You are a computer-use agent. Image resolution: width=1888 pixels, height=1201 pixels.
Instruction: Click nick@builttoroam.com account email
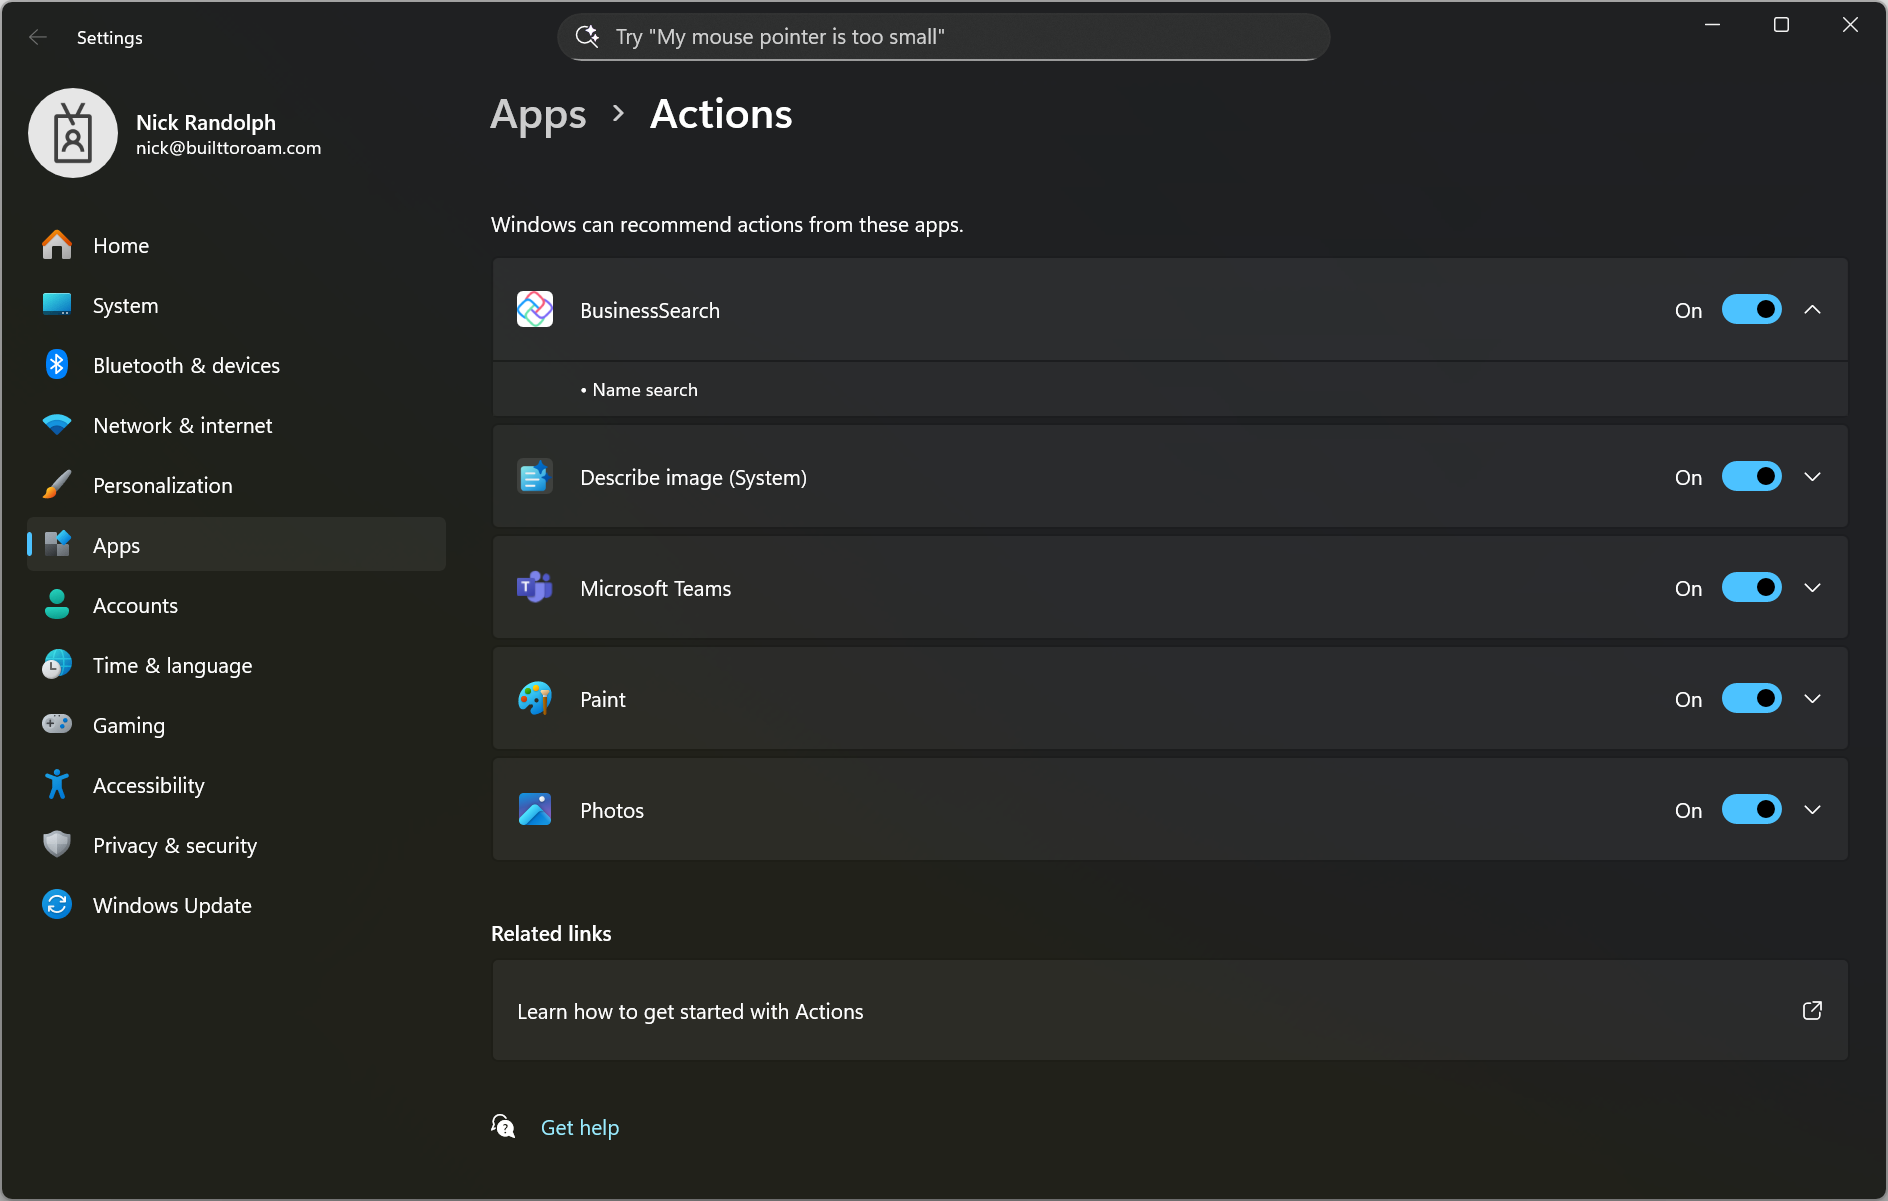click(x=228, y=148)
